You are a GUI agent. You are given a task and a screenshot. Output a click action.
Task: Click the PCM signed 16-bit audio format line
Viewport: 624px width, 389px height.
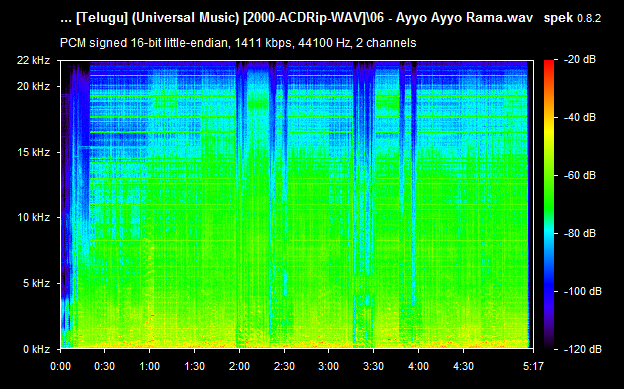point(238,43)
